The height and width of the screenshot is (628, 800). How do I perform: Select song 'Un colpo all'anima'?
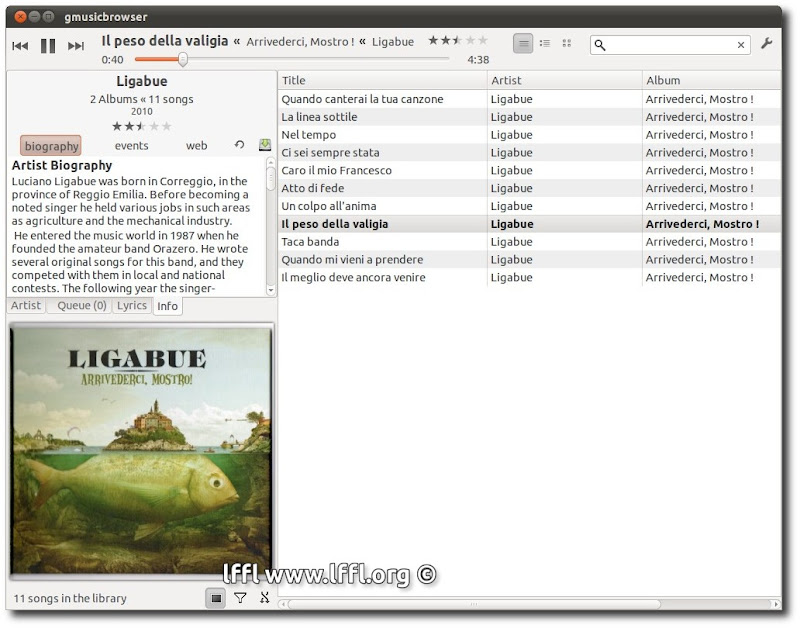pyautogui.click(x=529, y=206)
